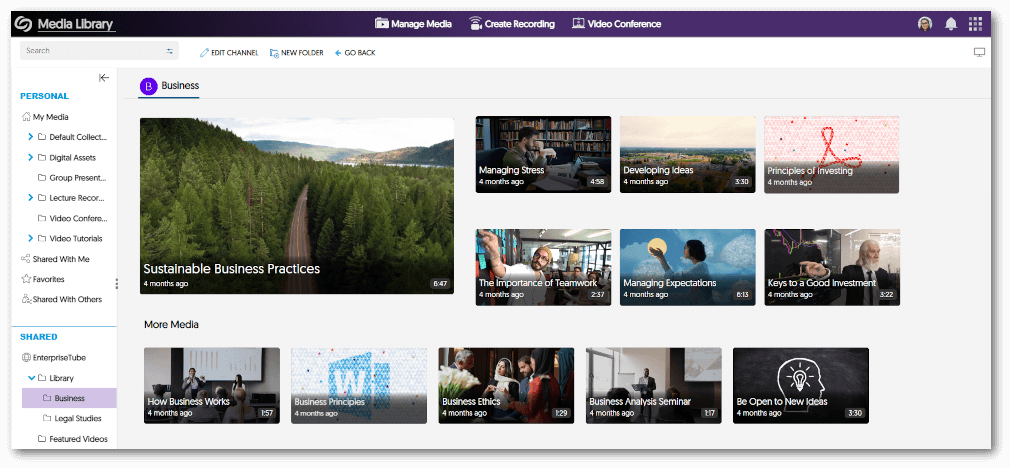Viewport: 1010px width, 468px height.
Task: Open Shared With Others
Action: 61,299
